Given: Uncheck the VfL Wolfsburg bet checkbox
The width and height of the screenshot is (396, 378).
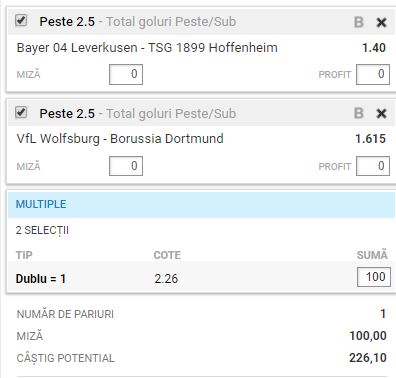Looking at the screenshot, I should (21, 112).
